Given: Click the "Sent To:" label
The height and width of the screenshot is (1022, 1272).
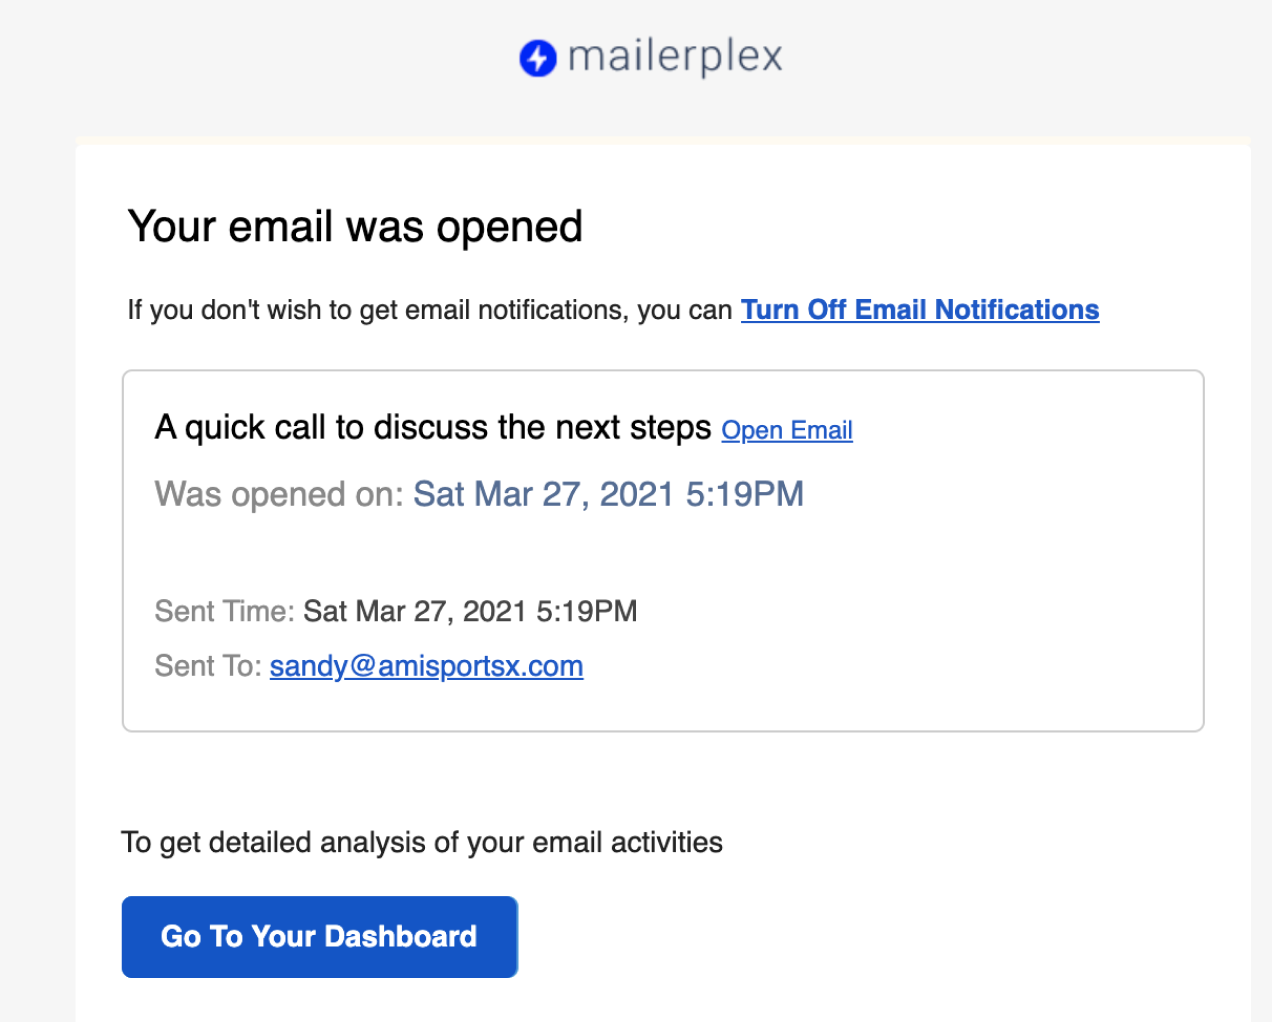Looking at the screenshot, I should pyautogui.click(x=208, y=666).
